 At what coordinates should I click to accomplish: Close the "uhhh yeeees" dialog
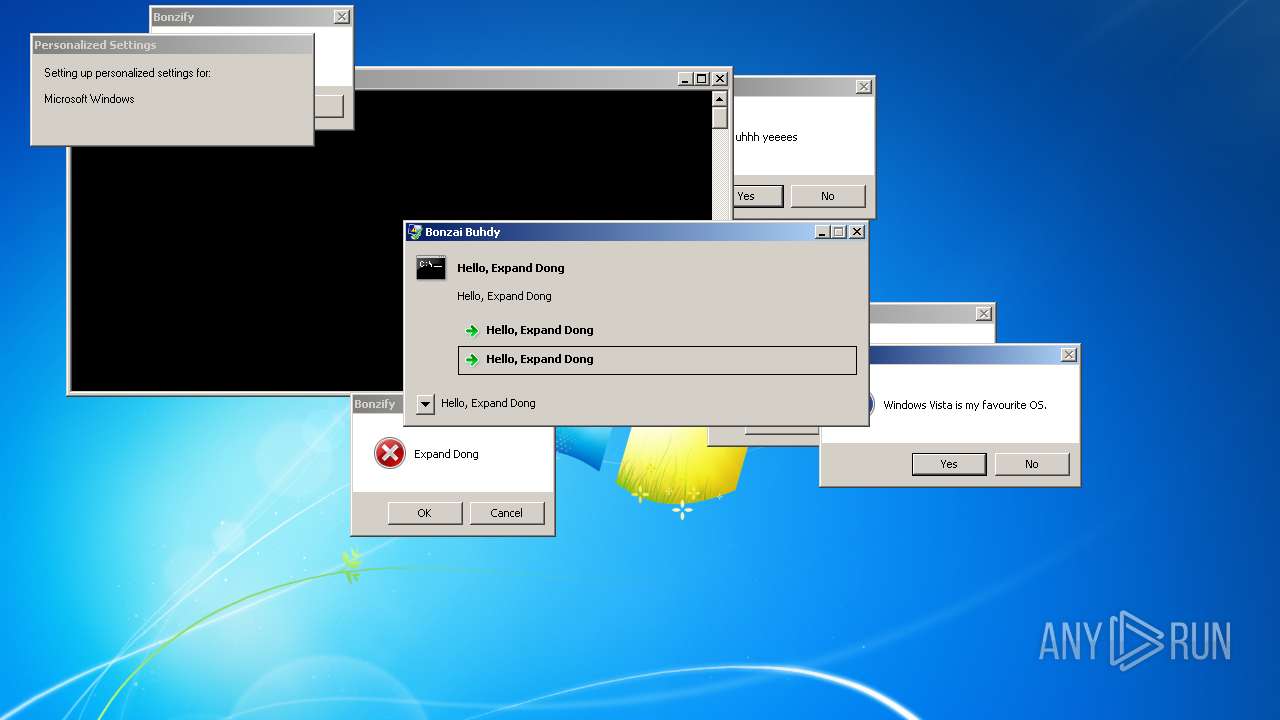(864, 87)
